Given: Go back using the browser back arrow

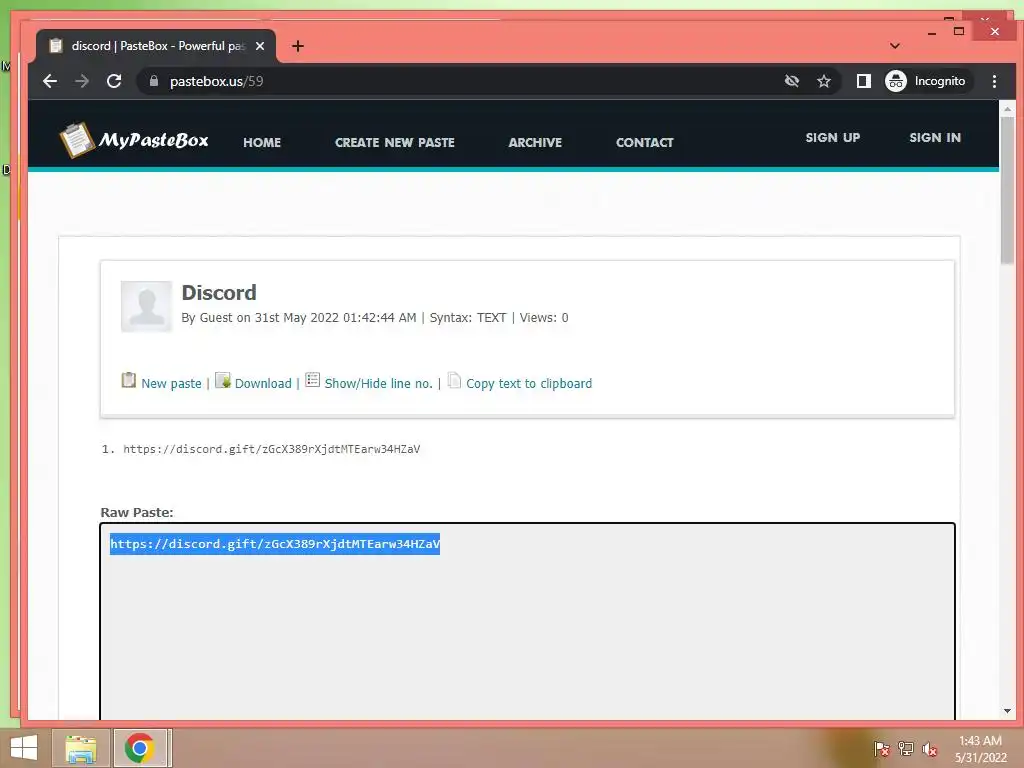Looking at the screenshot, I should pos(50,81).
